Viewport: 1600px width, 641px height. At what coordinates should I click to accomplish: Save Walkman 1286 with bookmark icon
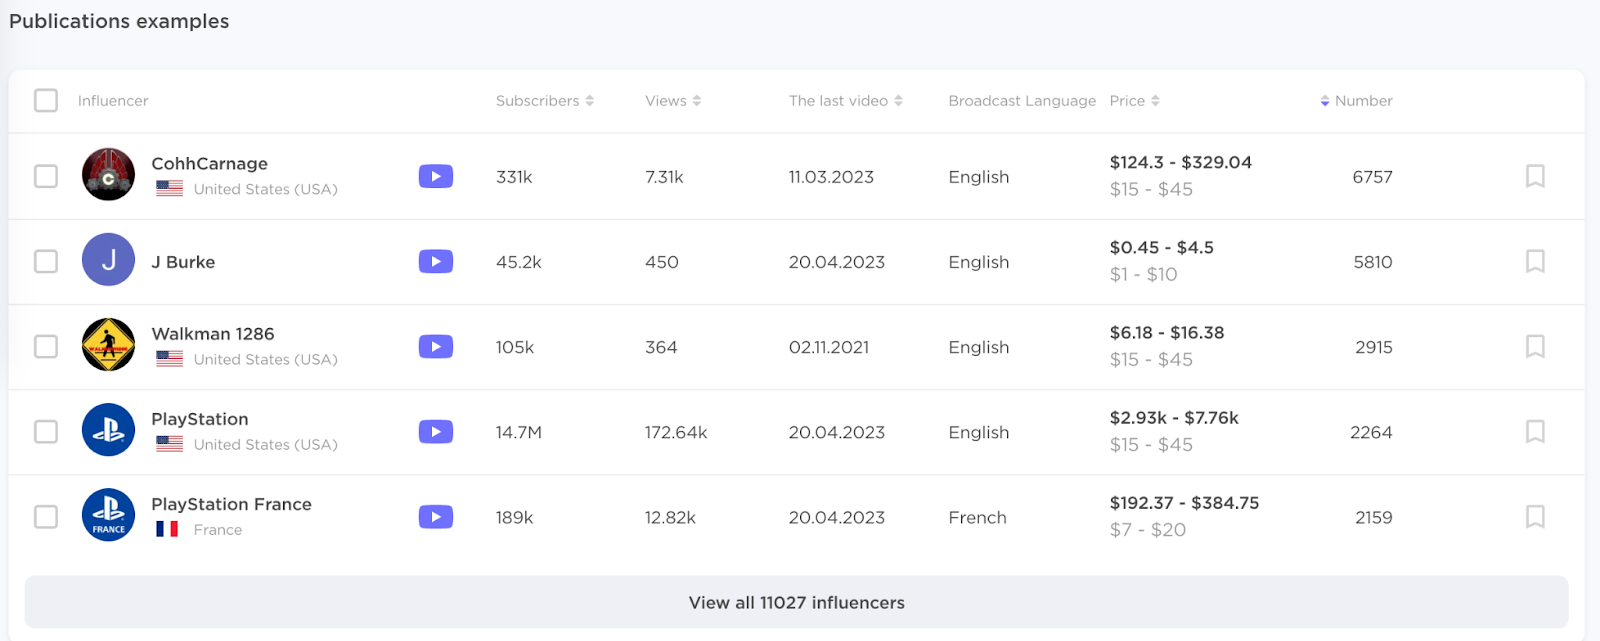pyautogui.click(x=1535, y=347)
